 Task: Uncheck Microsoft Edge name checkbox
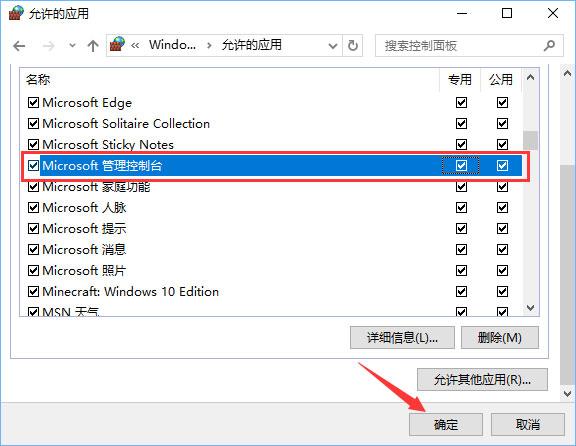click(33, 102)
